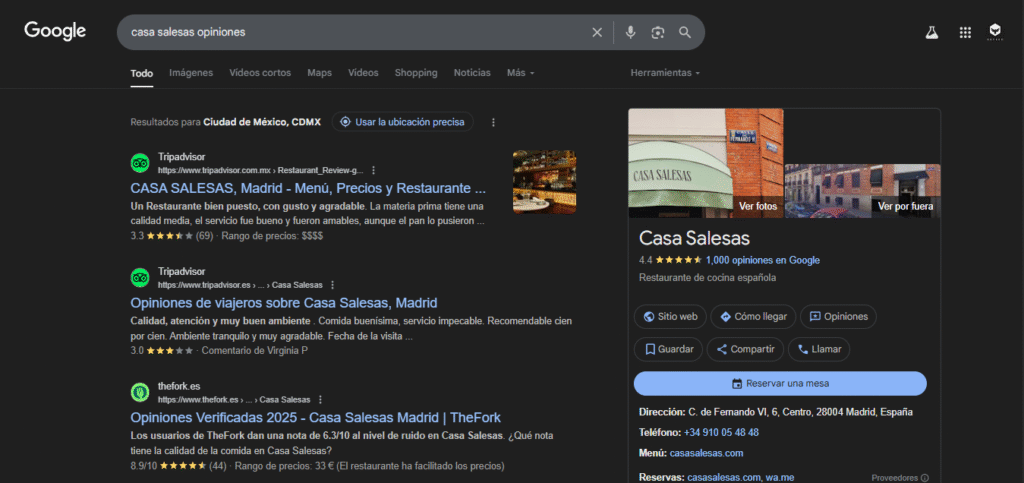Open location results more options dots
The height and width of the screenshot is (483, 1024).
(493, 122)
